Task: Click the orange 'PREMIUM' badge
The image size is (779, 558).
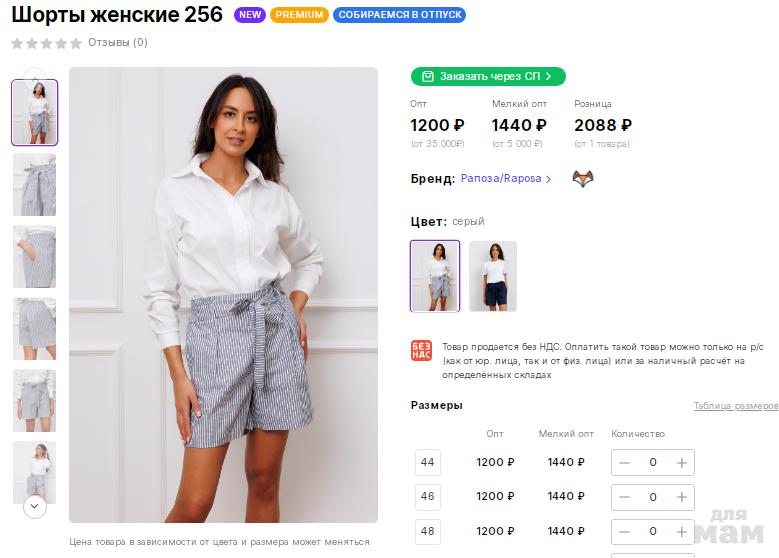Action: tap(299, 15)
